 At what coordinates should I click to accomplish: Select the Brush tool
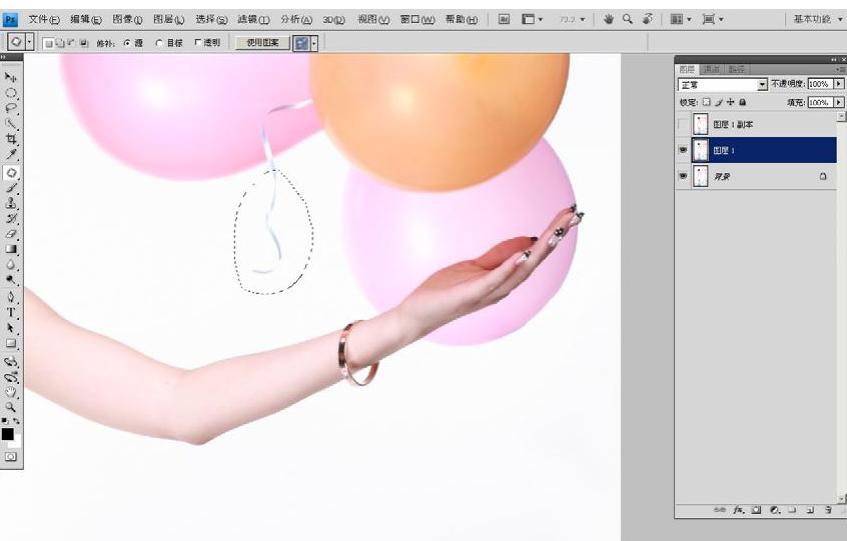tap(10, 188)
